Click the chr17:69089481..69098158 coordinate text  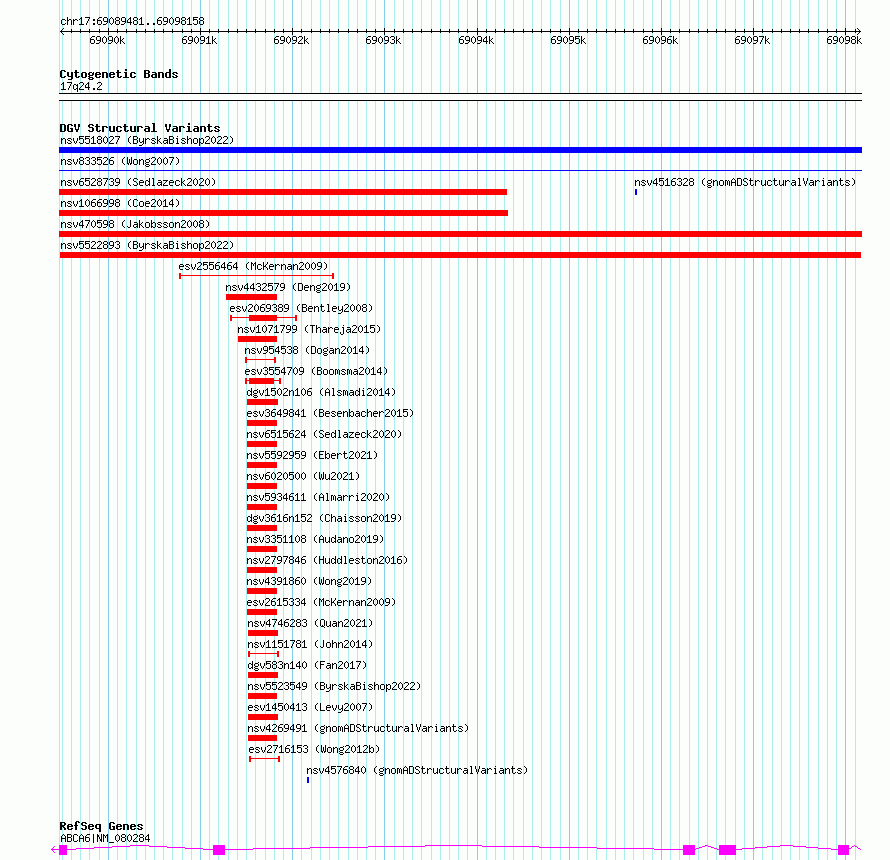click(132, 21)
